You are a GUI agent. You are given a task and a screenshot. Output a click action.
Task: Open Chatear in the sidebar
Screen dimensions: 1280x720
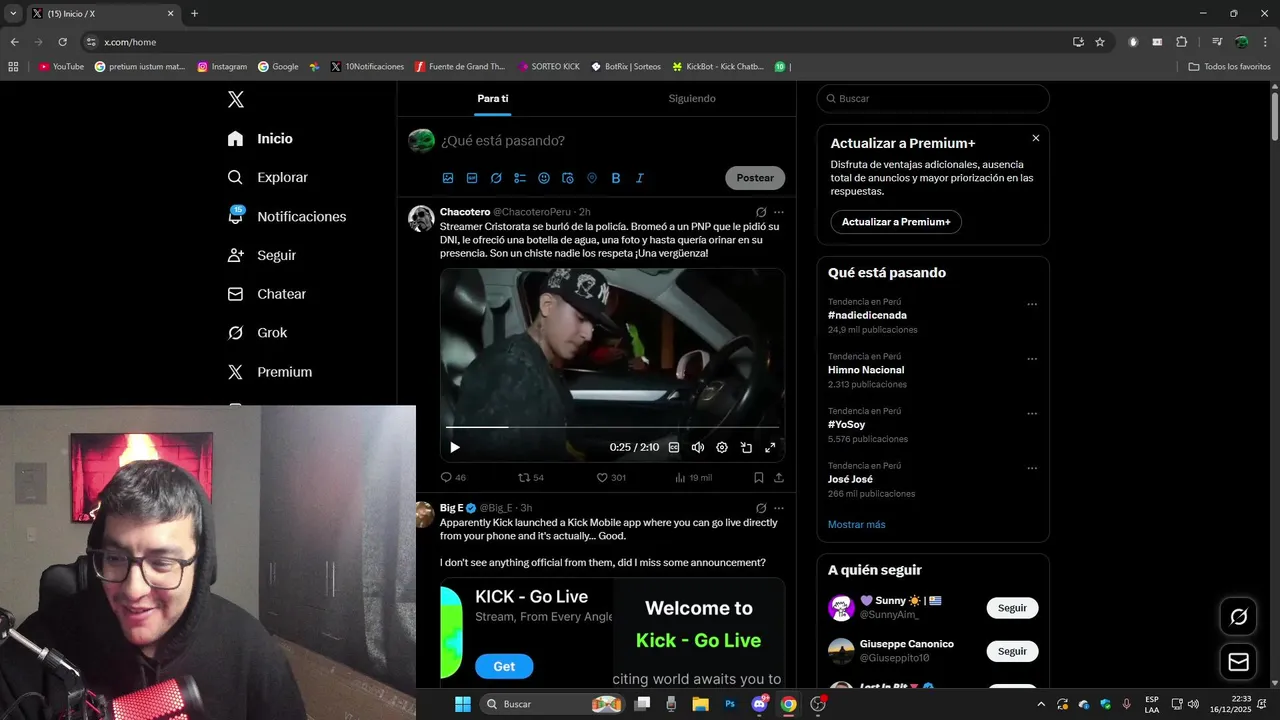point(266,294)
